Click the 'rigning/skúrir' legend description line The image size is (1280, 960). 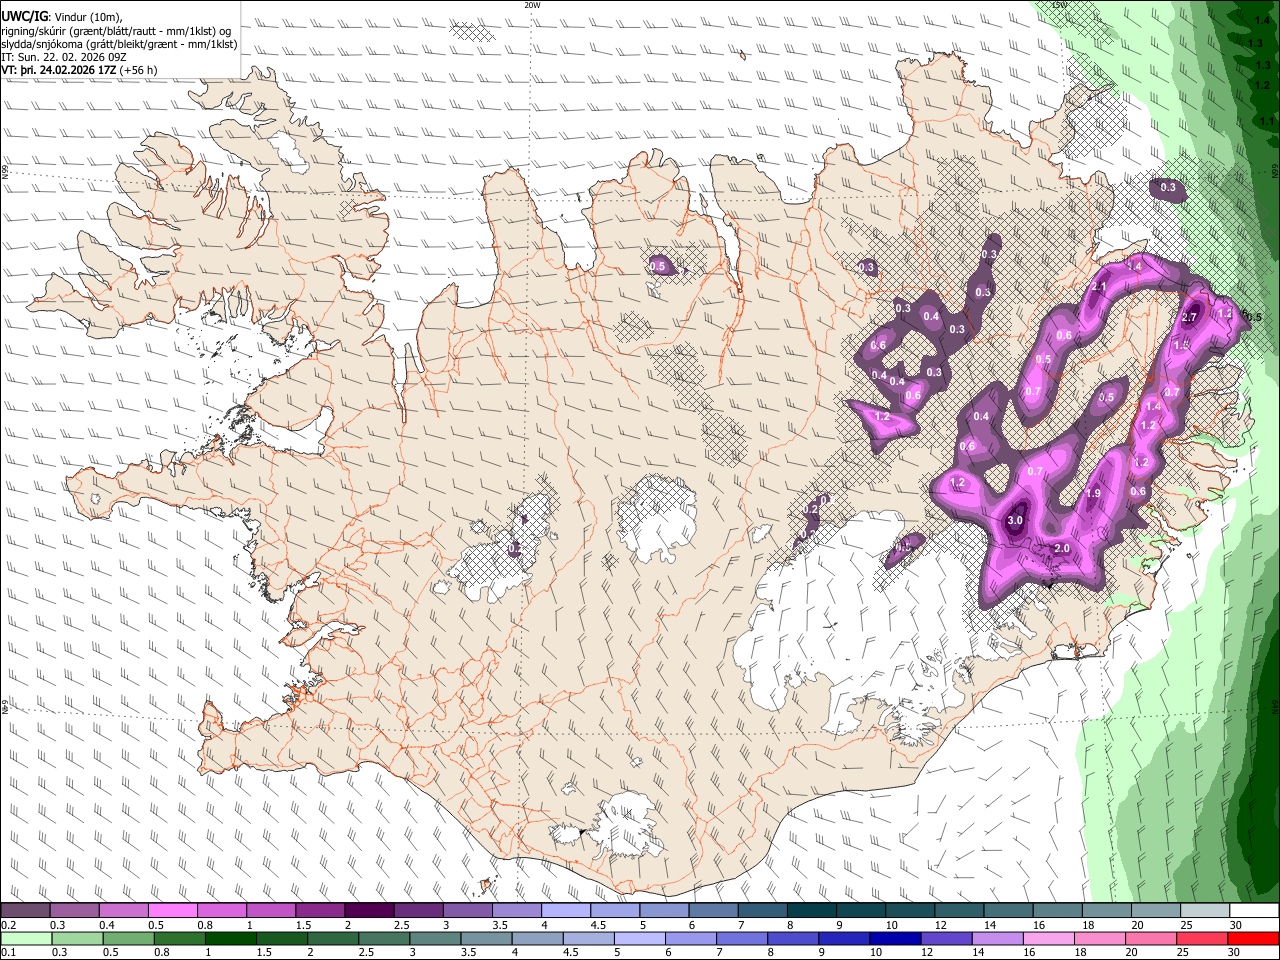(x=116, y=30)
